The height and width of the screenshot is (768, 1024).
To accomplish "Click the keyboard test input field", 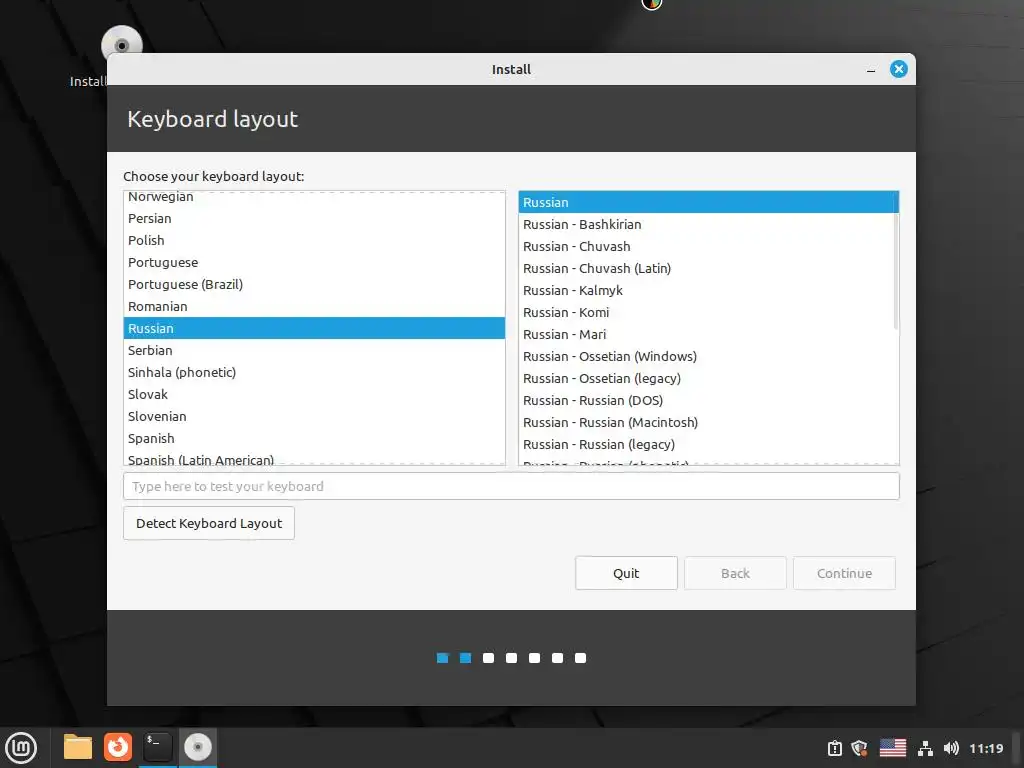I will [x=511, y=487].
